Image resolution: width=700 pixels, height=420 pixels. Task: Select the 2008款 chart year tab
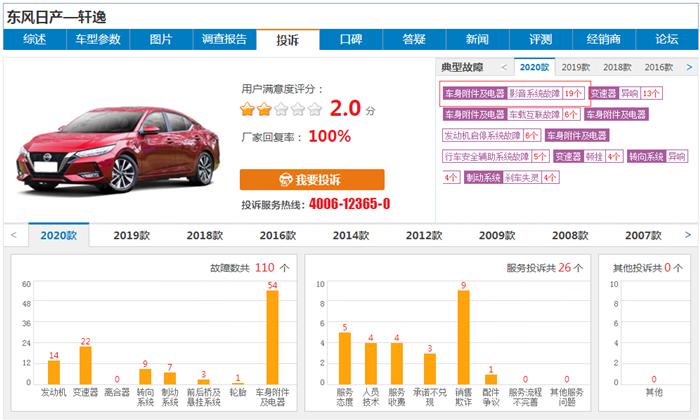click(x=571, y=235)
